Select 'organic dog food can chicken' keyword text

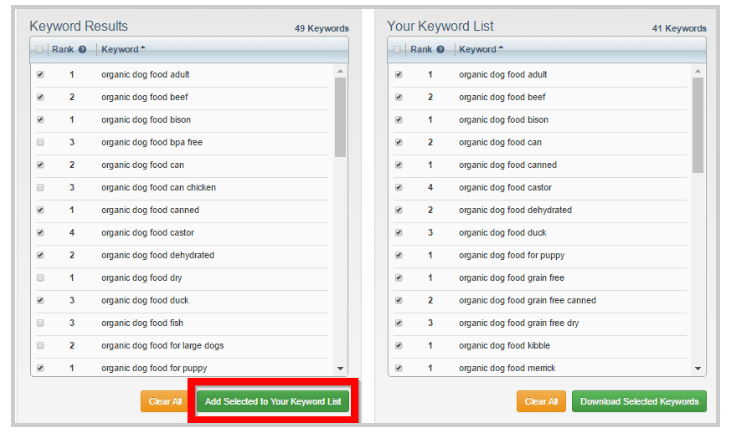tap(158, 187)
